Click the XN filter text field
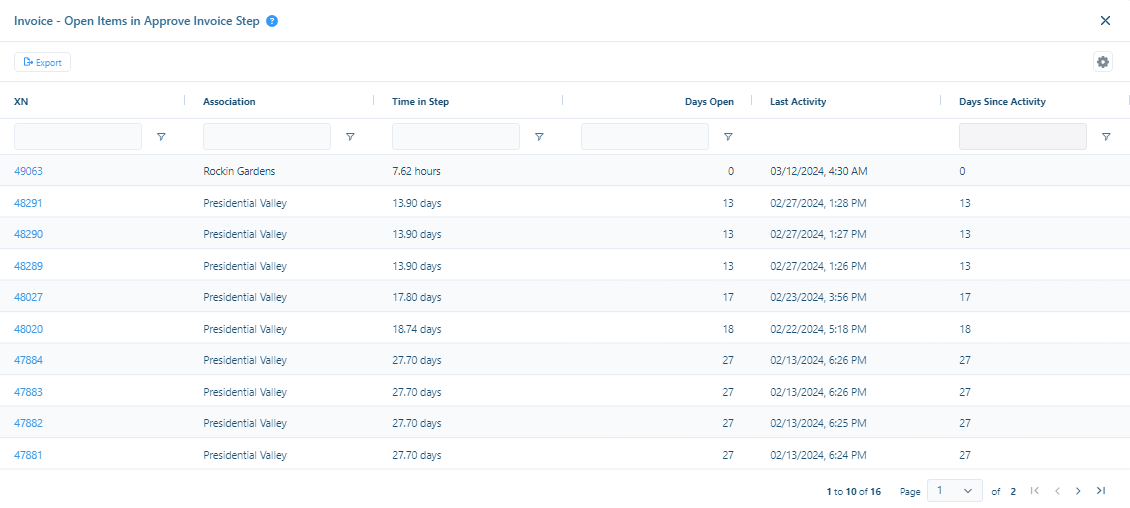This screenshot has height=508, width=1130. pyautogui.click(x=78, y=137)
